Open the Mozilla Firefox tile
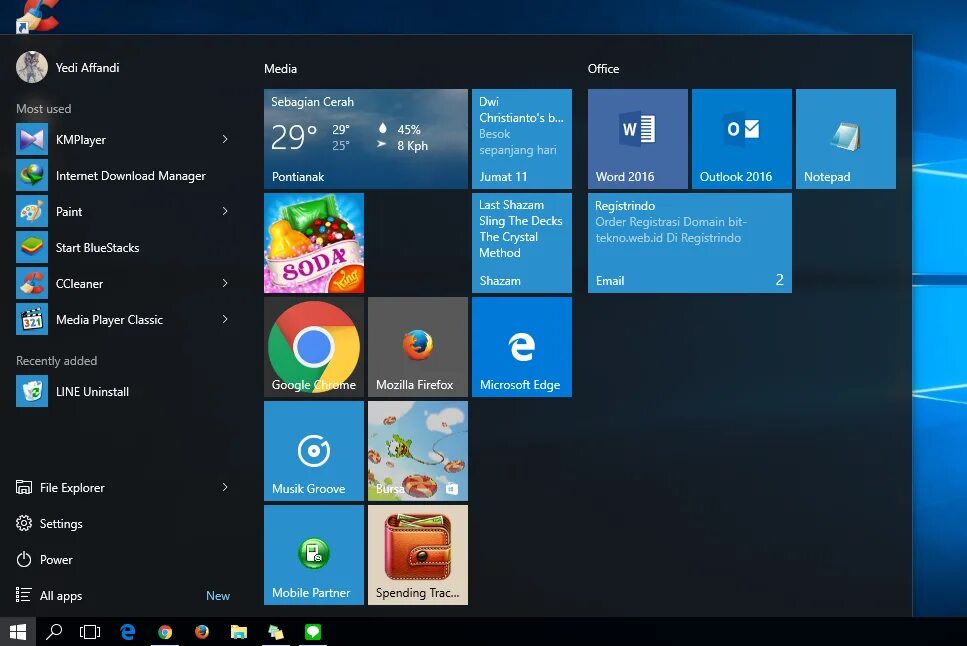The image size is (967, 646). [x=418, y=347]
